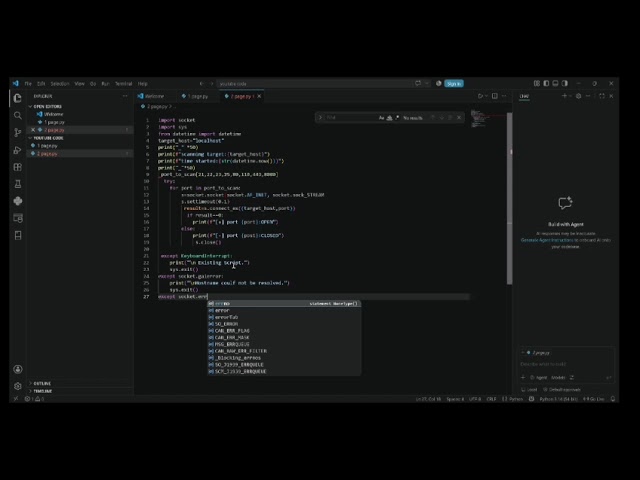
Task: Click the new chat plus icon
Action: point(564,96)
